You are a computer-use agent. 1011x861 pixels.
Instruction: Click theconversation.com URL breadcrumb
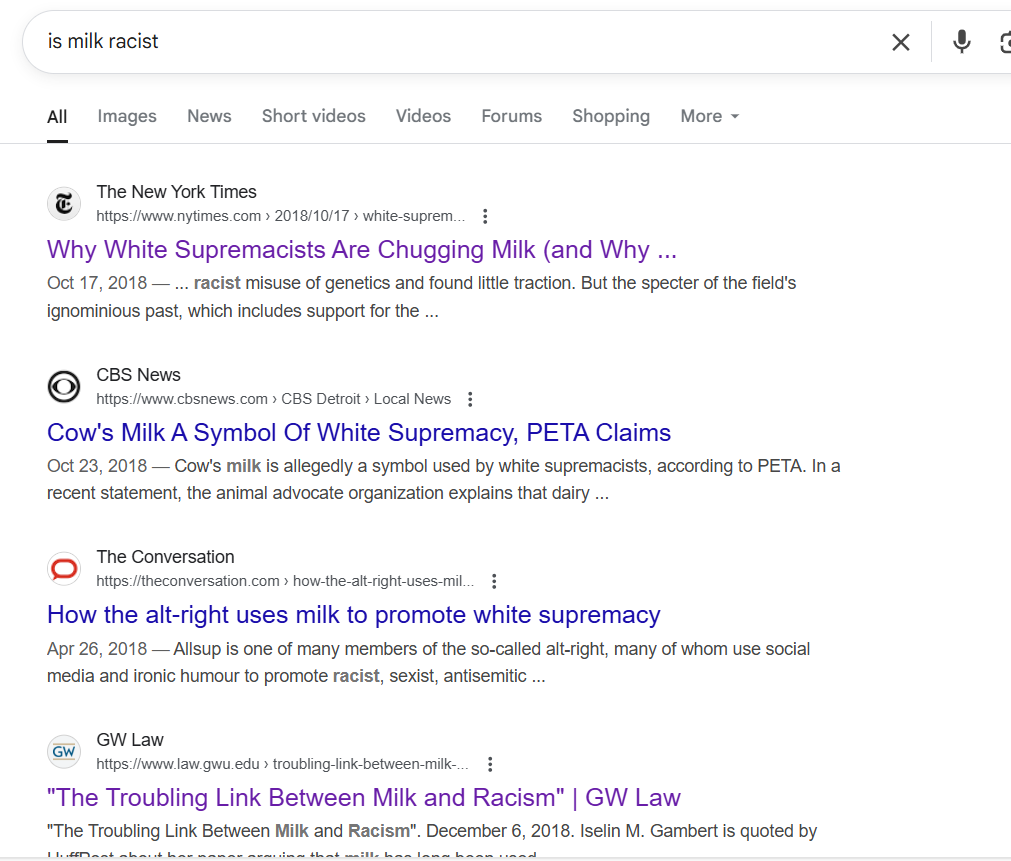(285, 581)
